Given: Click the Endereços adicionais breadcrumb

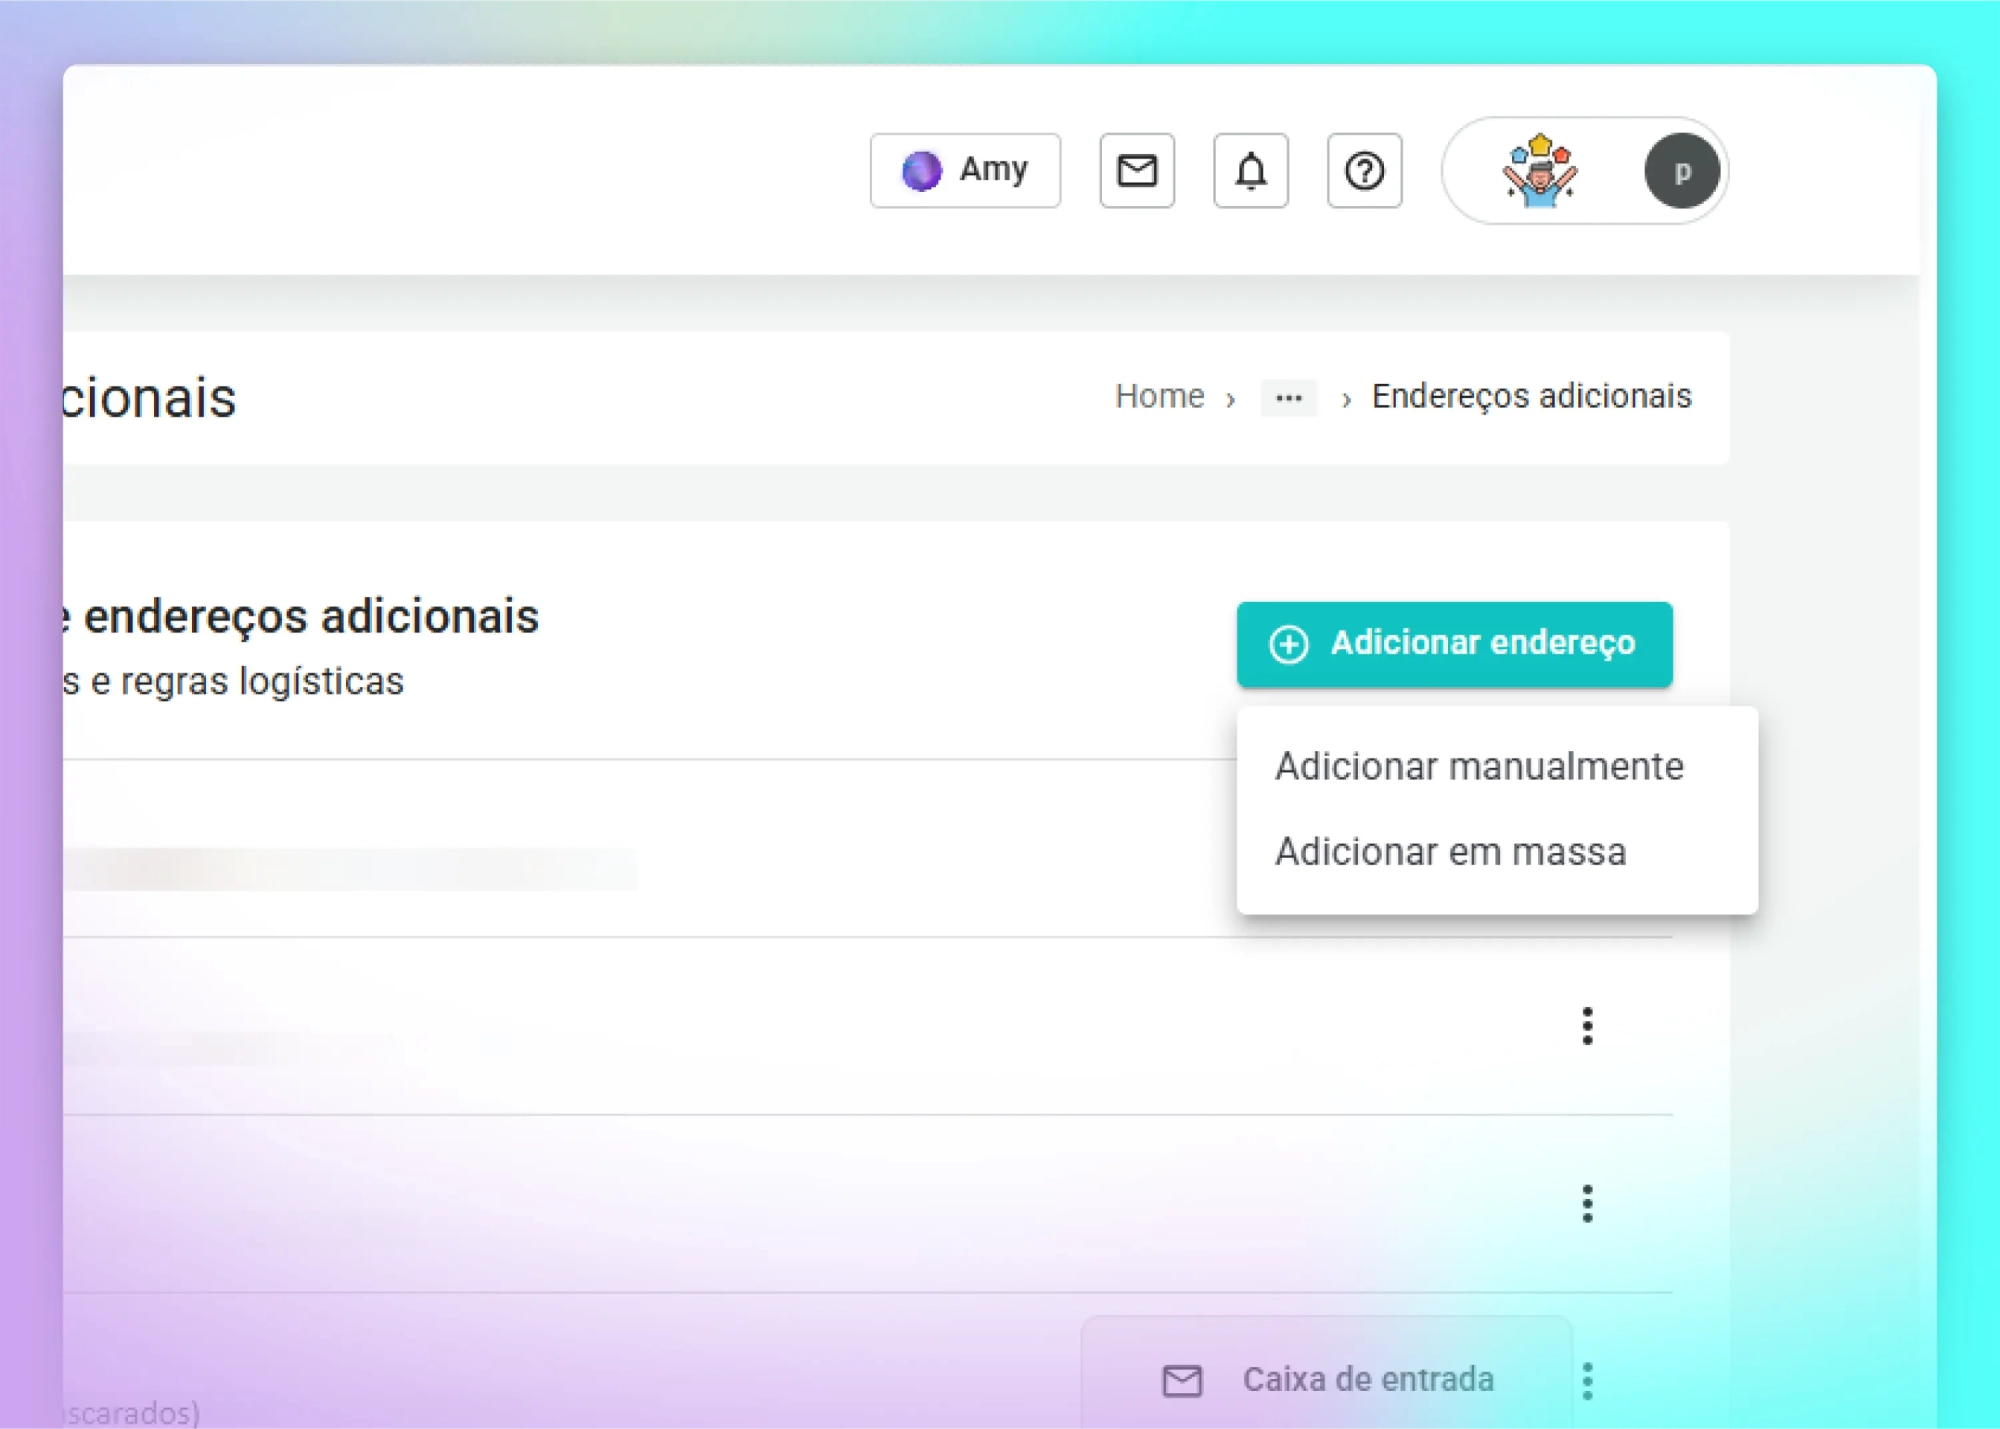Looking at the screenshot, I should pyautogui.click(x=1531, y=396).
